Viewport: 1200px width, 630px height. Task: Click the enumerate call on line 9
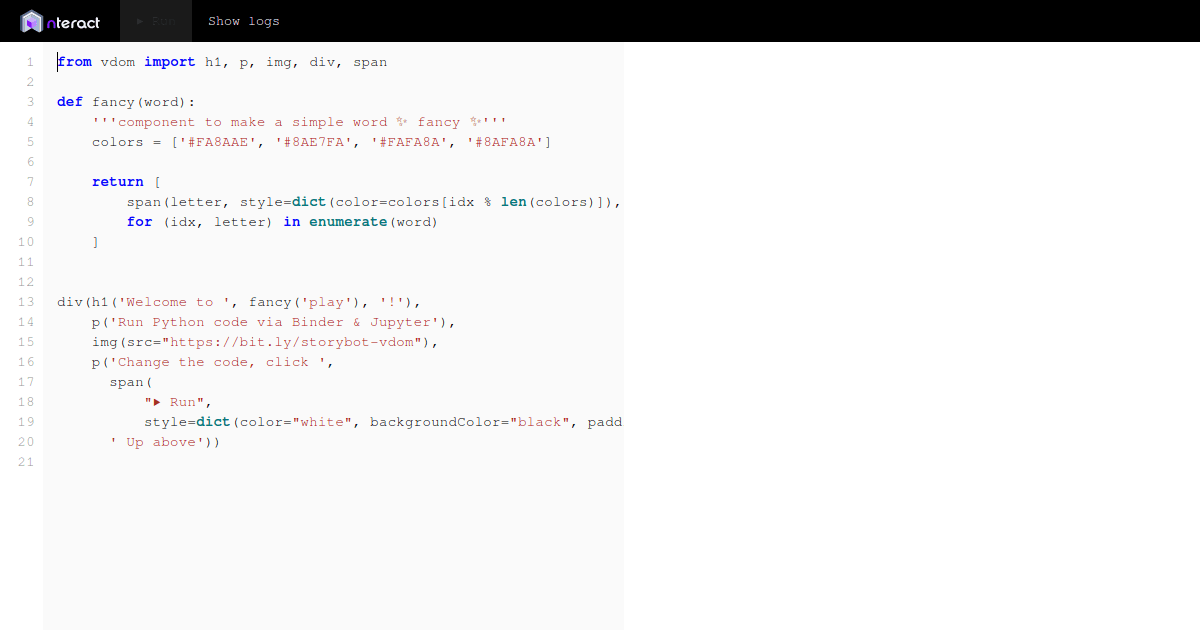[x=348, y=221]
